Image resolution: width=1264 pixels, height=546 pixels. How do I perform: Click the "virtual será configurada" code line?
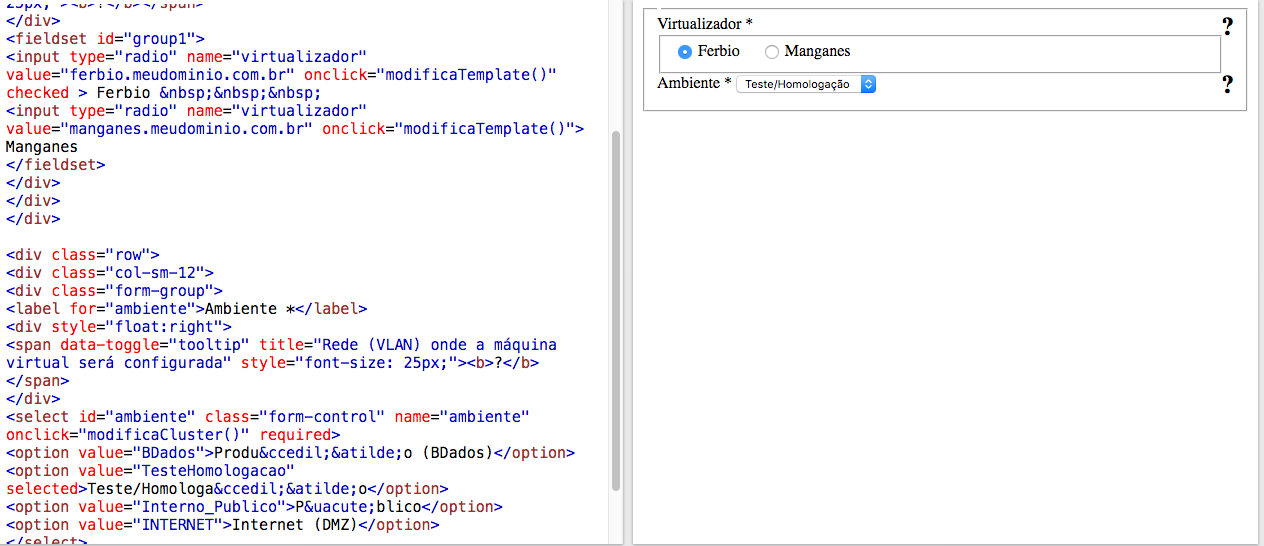pos(272,363)
